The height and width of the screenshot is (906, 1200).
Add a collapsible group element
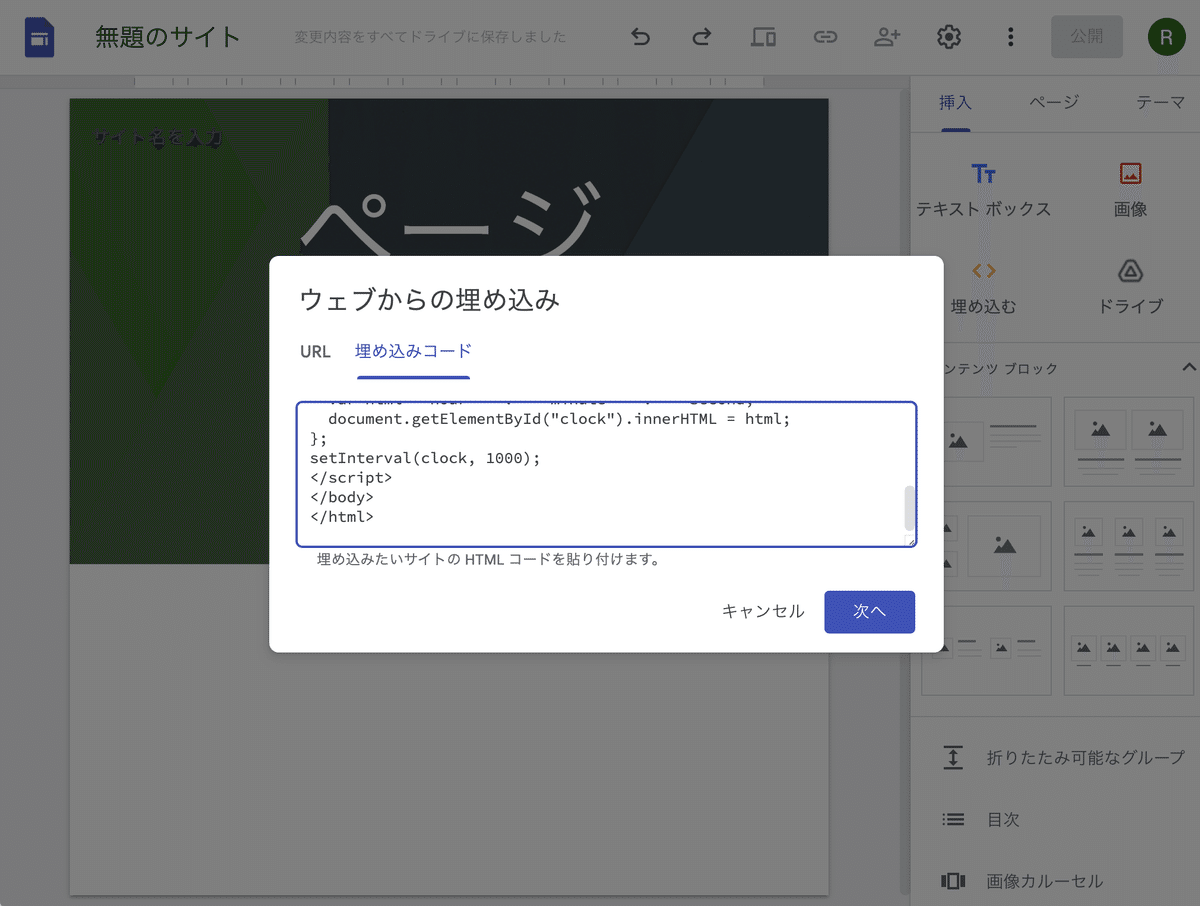(x=1062, y=757)
